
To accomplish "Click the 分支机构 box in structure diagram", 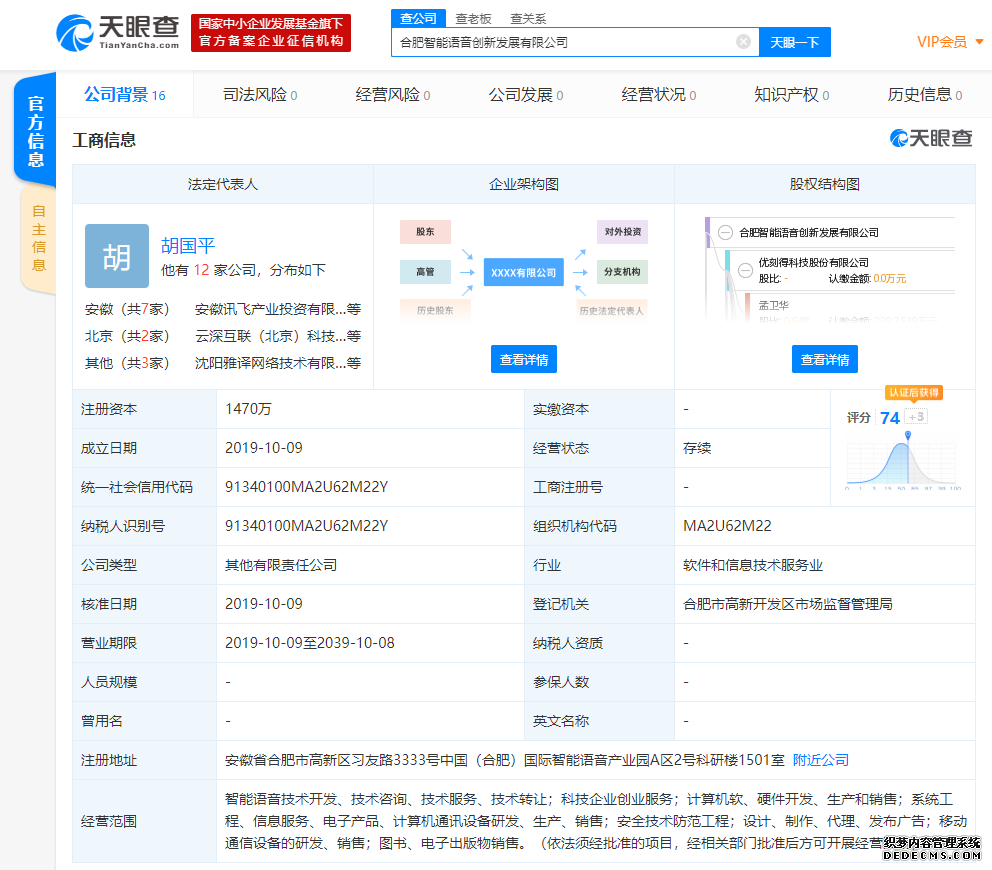I will point(623,271).
